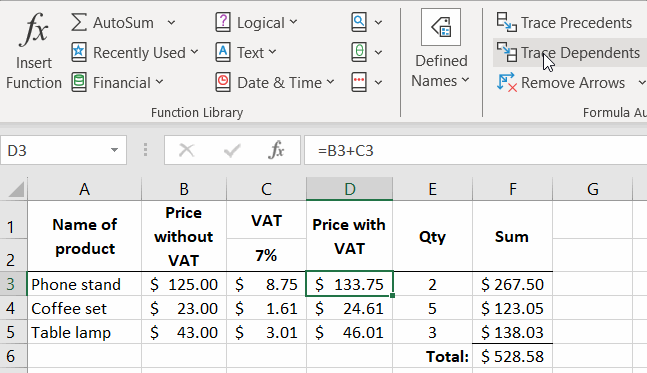Click the AutoSum sigma icon
The height and width of the screenshot is (373, 647).
(79, 22)
